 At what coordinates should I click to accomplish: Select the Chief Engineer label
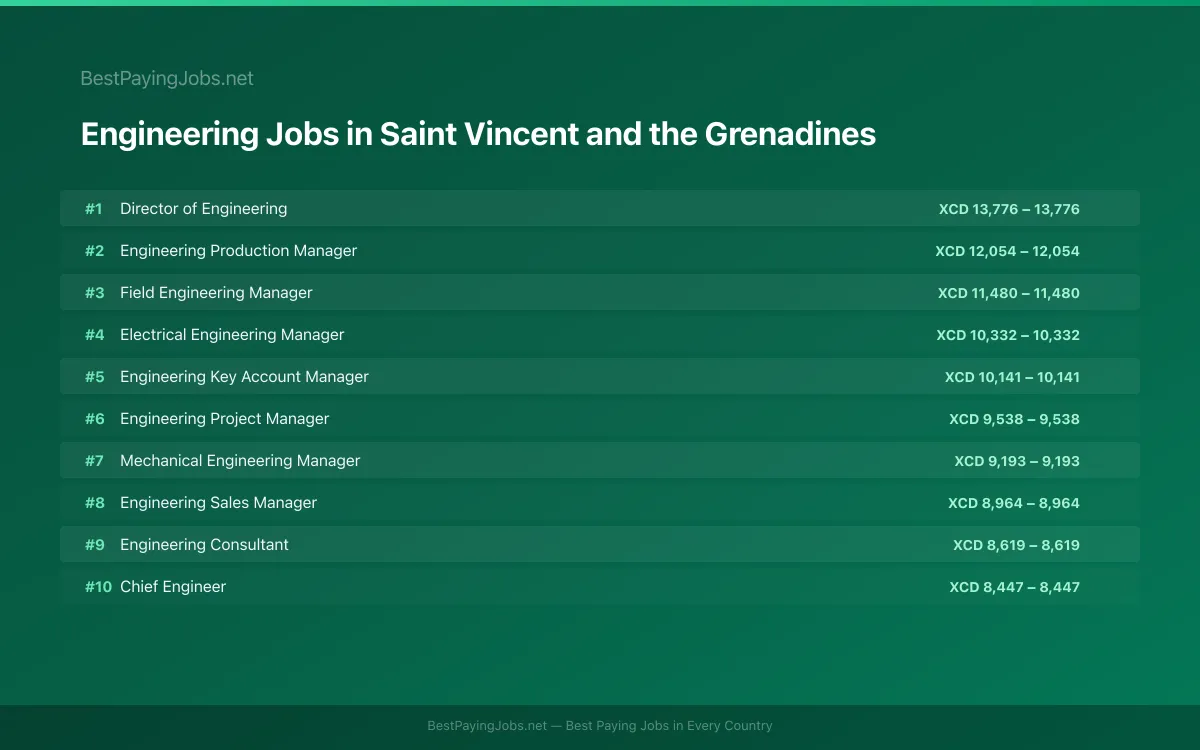click(x=173, y=587)
